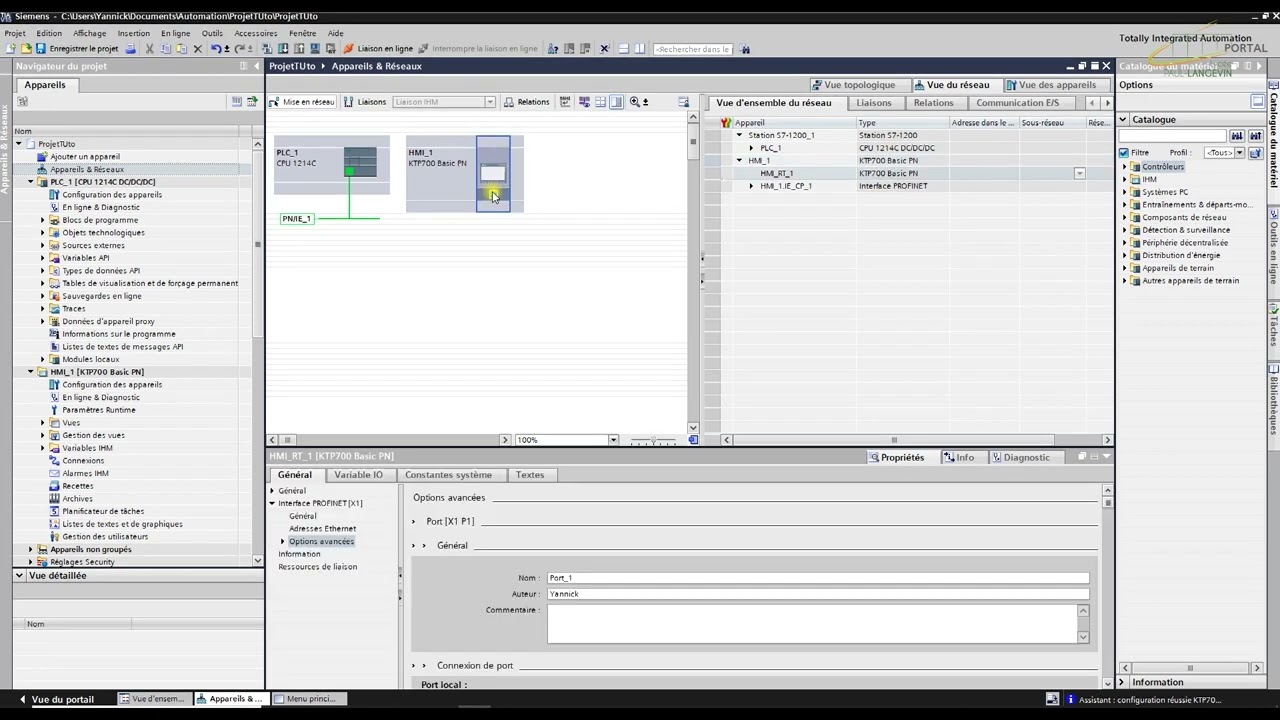Screen dimensions: 1280x720
Task: Expand Composants de réseau catalogue folder
Action: pyautogui.click(x=1124, y=217)
